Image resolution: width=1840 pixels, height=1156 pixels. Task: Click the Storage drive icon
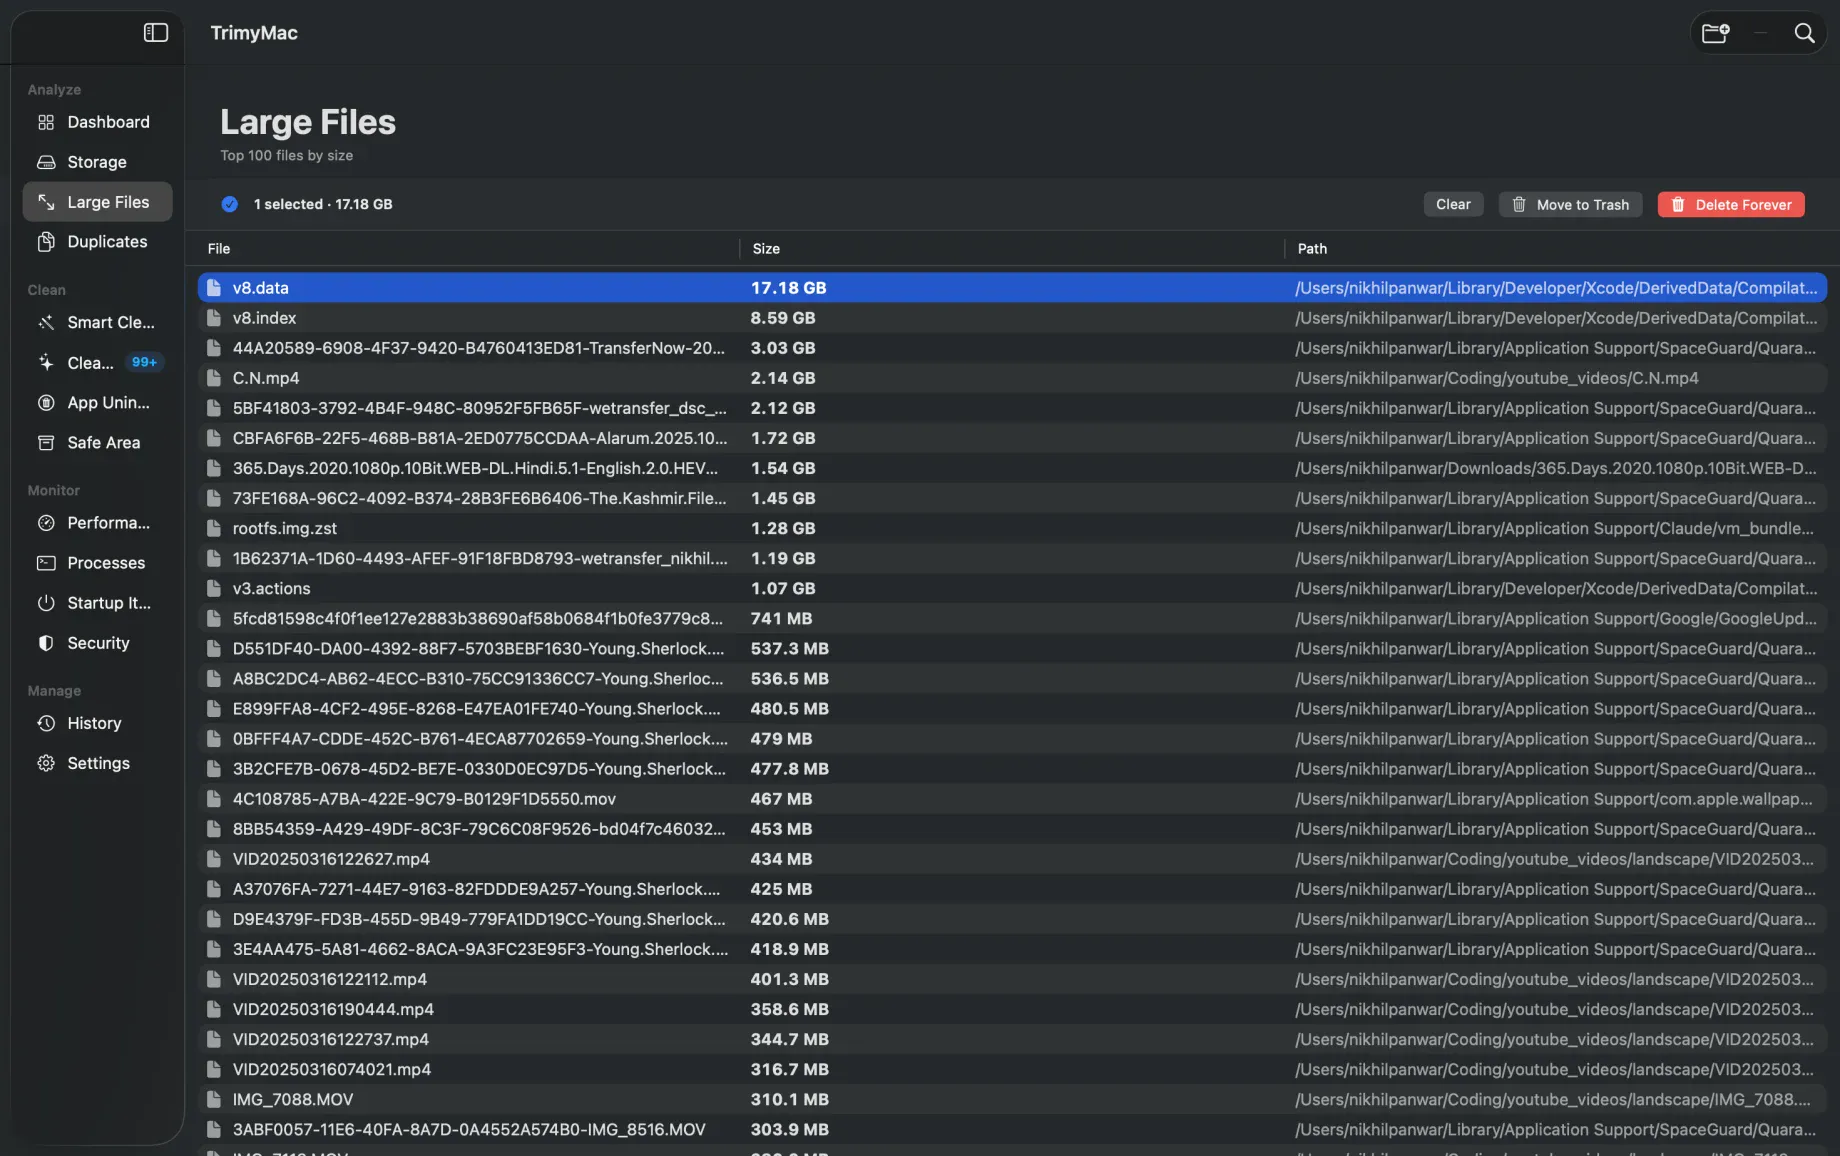(x=46, y=162)
